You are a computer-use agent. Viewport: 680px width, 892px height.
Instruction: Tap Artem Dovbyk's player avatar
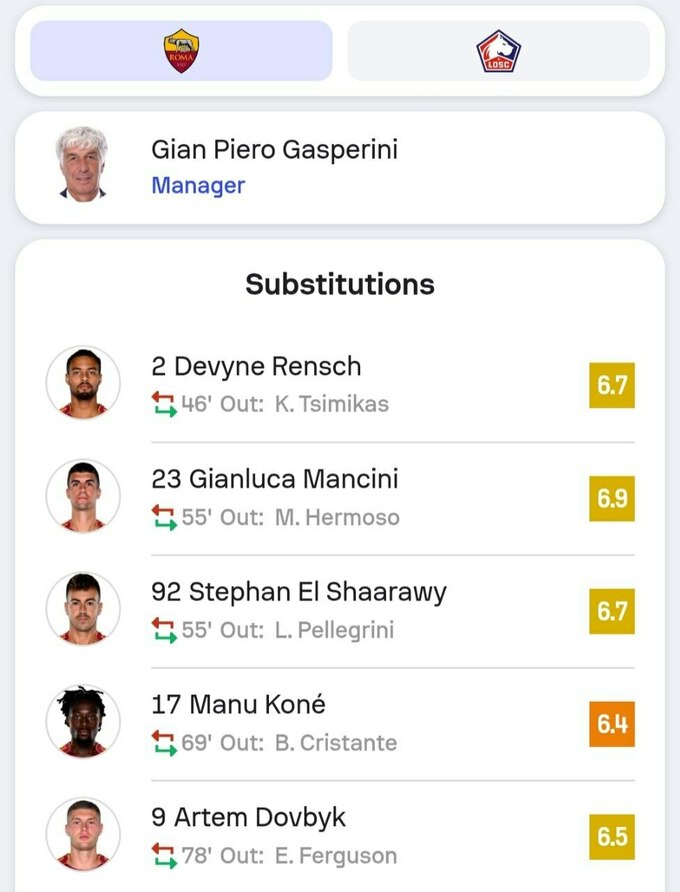click(83, 835)
